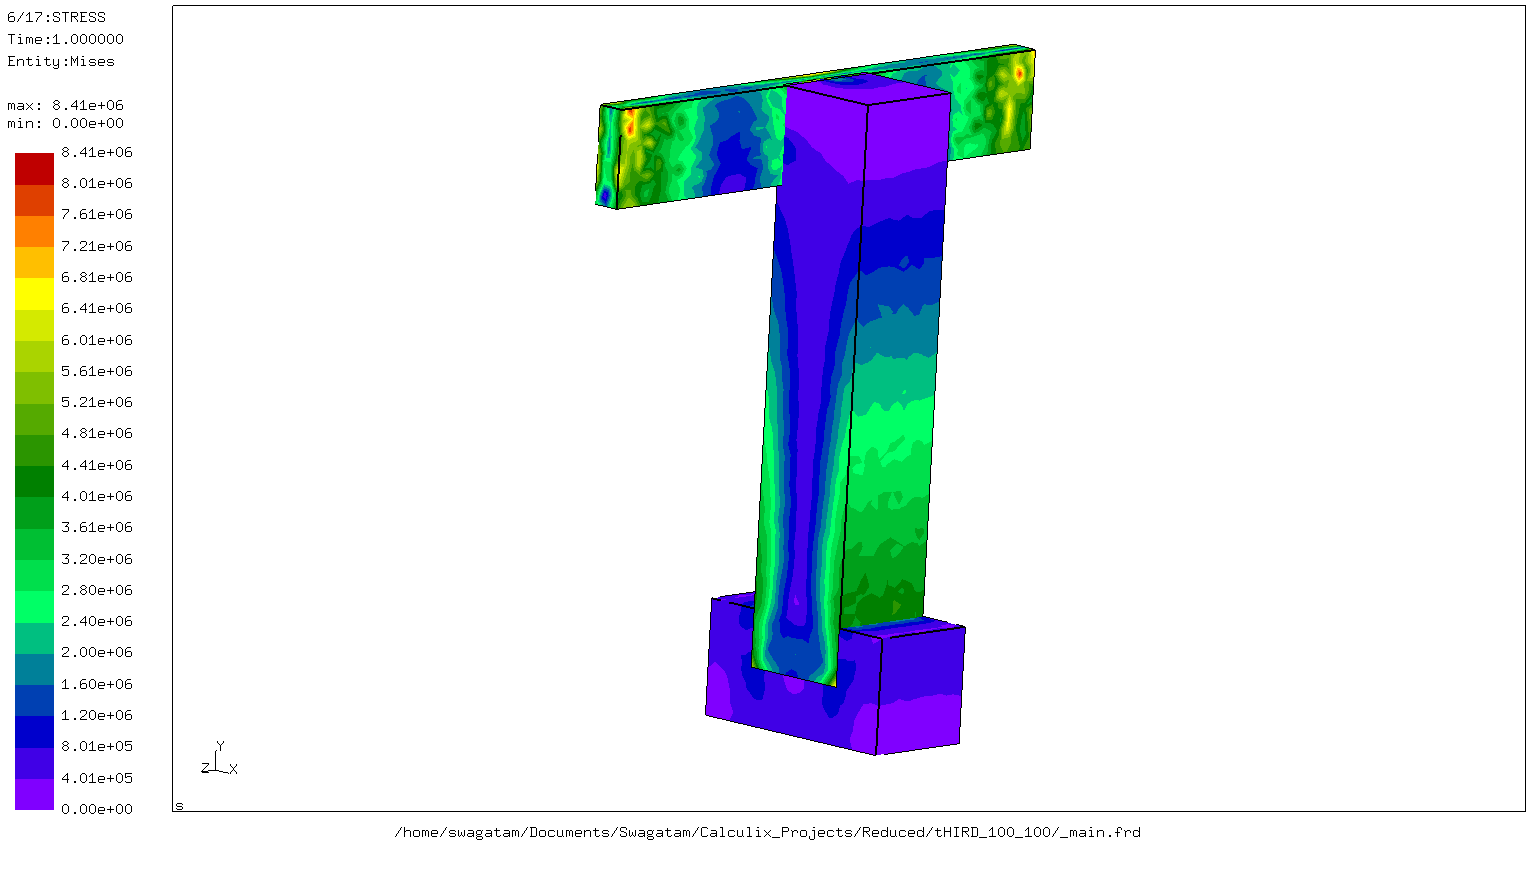The height and width of the screenshot is (876, 1535).
Task: Select legend value 3.20e+06
Action: click(97, 559)
